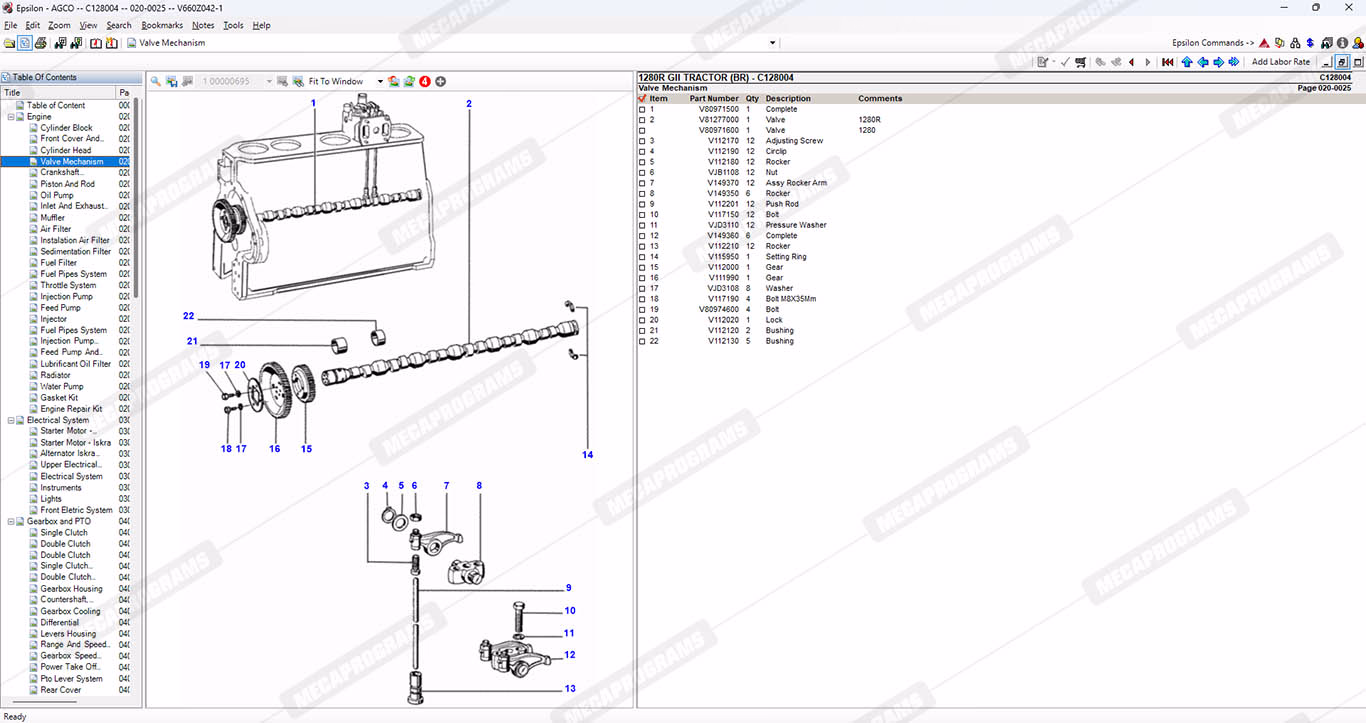Screen dimensions: 1366x723
Task: Tick the checkbox for item 3 Adjusting Screw
Action: pyautogui.click(x=642, y=141)
